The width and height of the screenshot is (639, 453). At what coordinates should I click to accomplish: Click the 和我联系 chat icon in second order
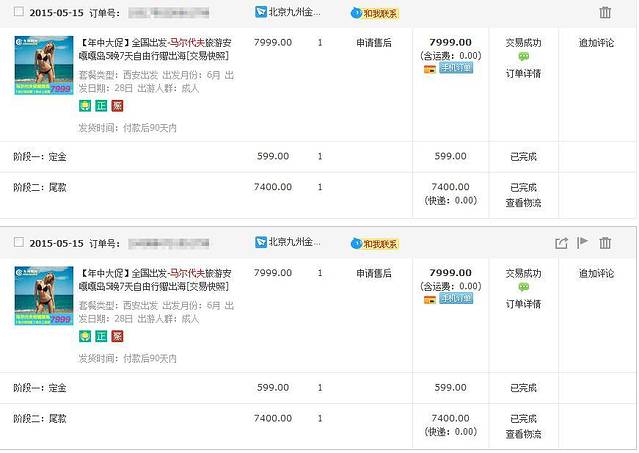coord(374,243)
